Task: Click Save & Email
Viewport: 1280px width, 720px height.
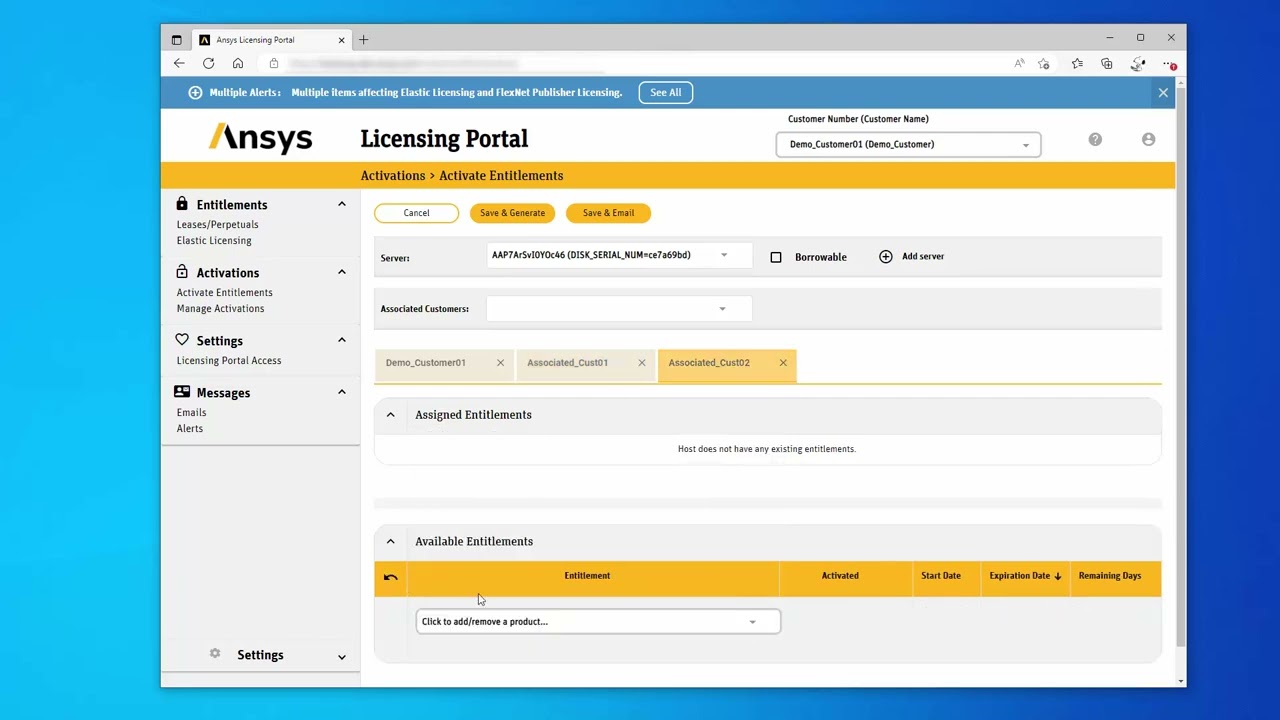Action: tap(608, 213)
